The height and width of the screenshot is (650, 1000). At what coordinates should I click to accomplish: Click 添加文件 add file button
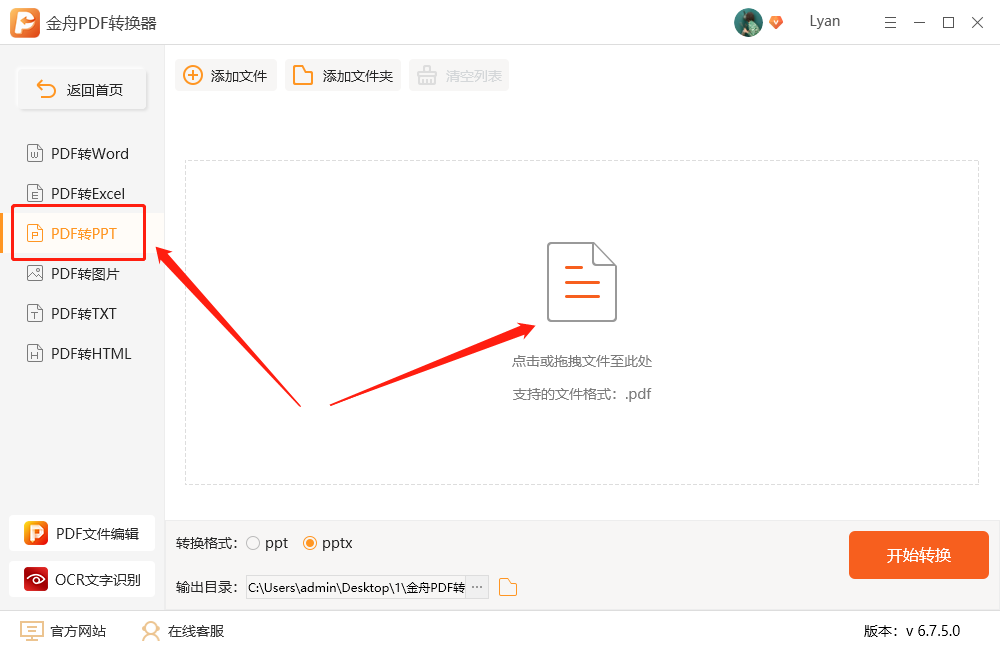click(226, 75)
